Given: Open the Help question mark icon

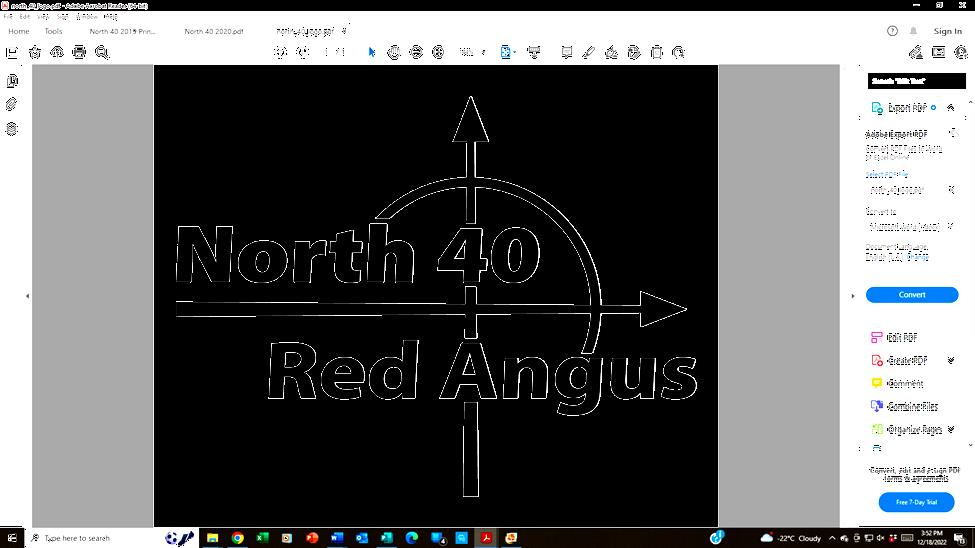Looking at the screenshot, I should [x=892, y=31].
